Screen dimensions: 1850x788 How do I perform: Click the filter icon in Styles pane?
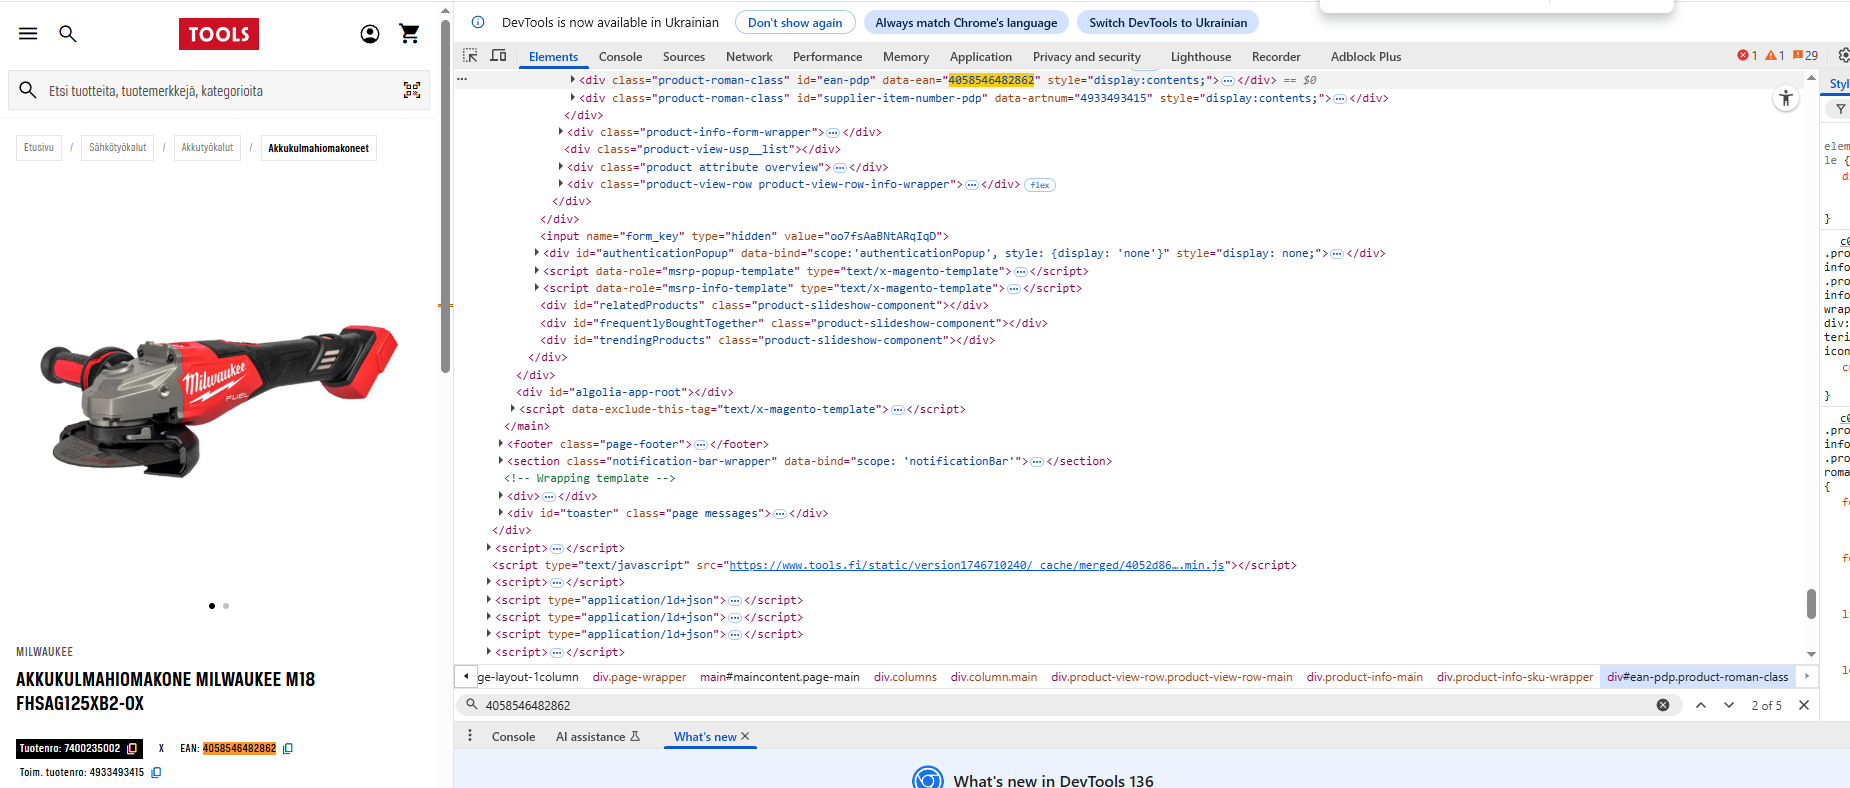click(1840, 109)
